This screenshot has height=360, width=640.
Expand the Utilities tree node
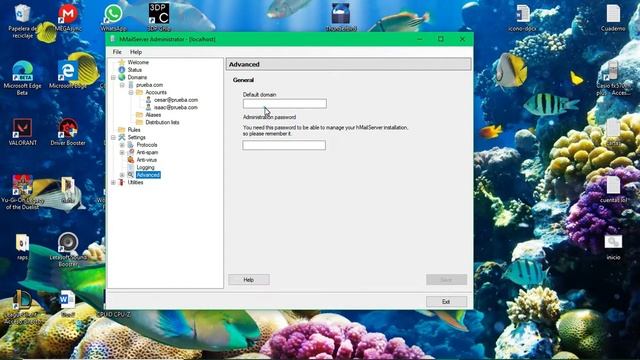(x=113, y=182)
